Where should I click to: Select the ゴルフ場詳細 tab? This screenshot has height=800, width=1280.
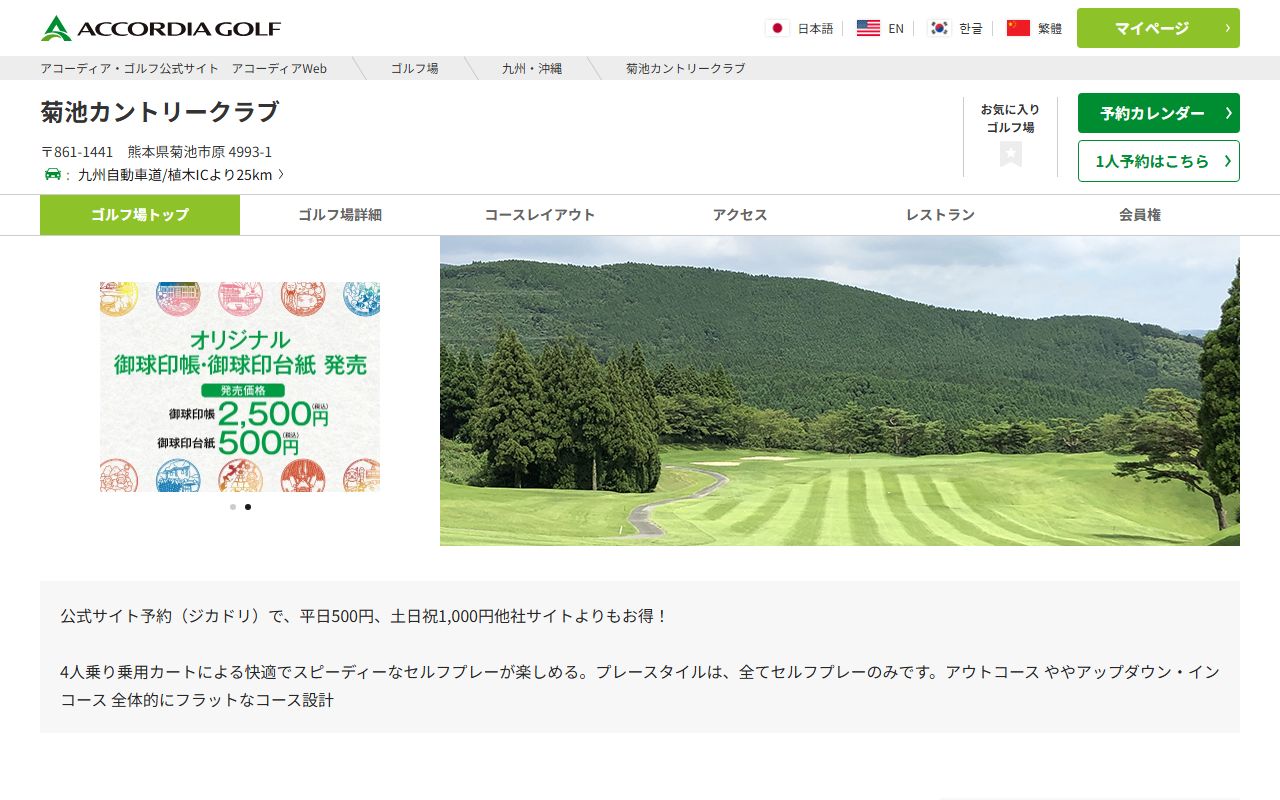(x=340, y=215)
